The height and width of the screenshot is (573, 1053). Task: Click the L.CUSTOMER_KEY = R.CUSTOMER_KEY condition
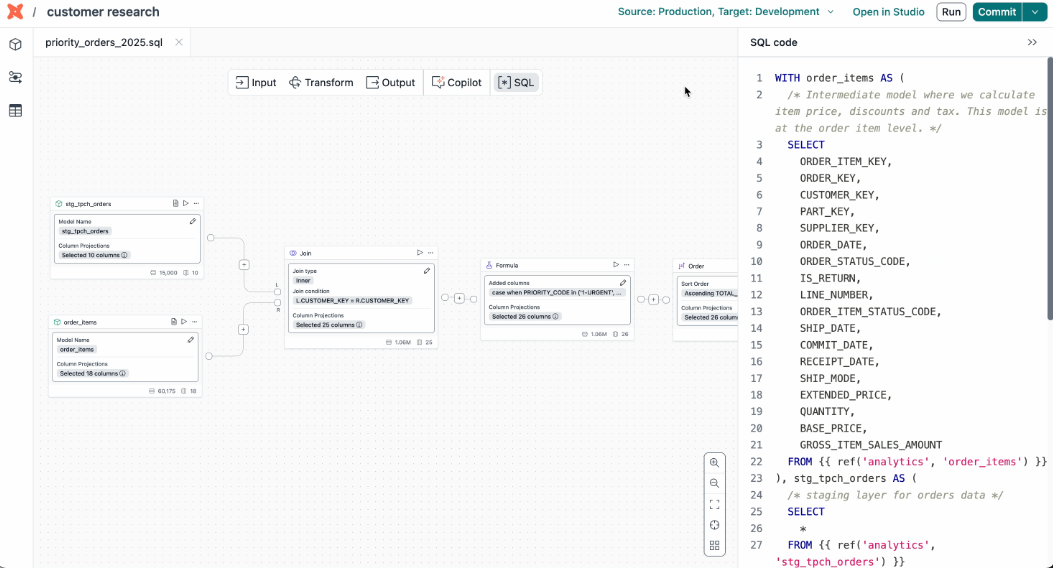pyautogui.click(x=353, y=300)
